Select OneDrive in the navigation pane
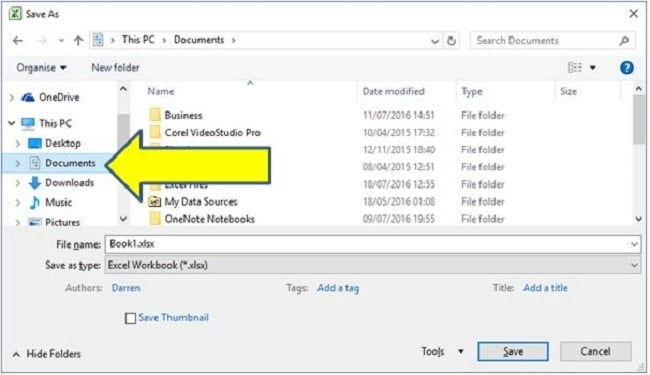This screenshot has width=650, height=375. [59, 97]
